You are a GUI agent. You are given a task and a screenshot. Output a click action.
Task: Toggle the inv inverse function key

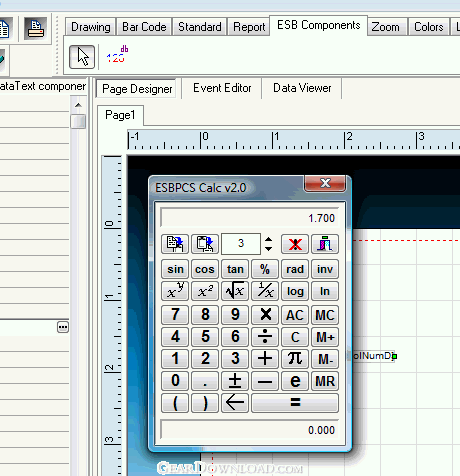325,269
